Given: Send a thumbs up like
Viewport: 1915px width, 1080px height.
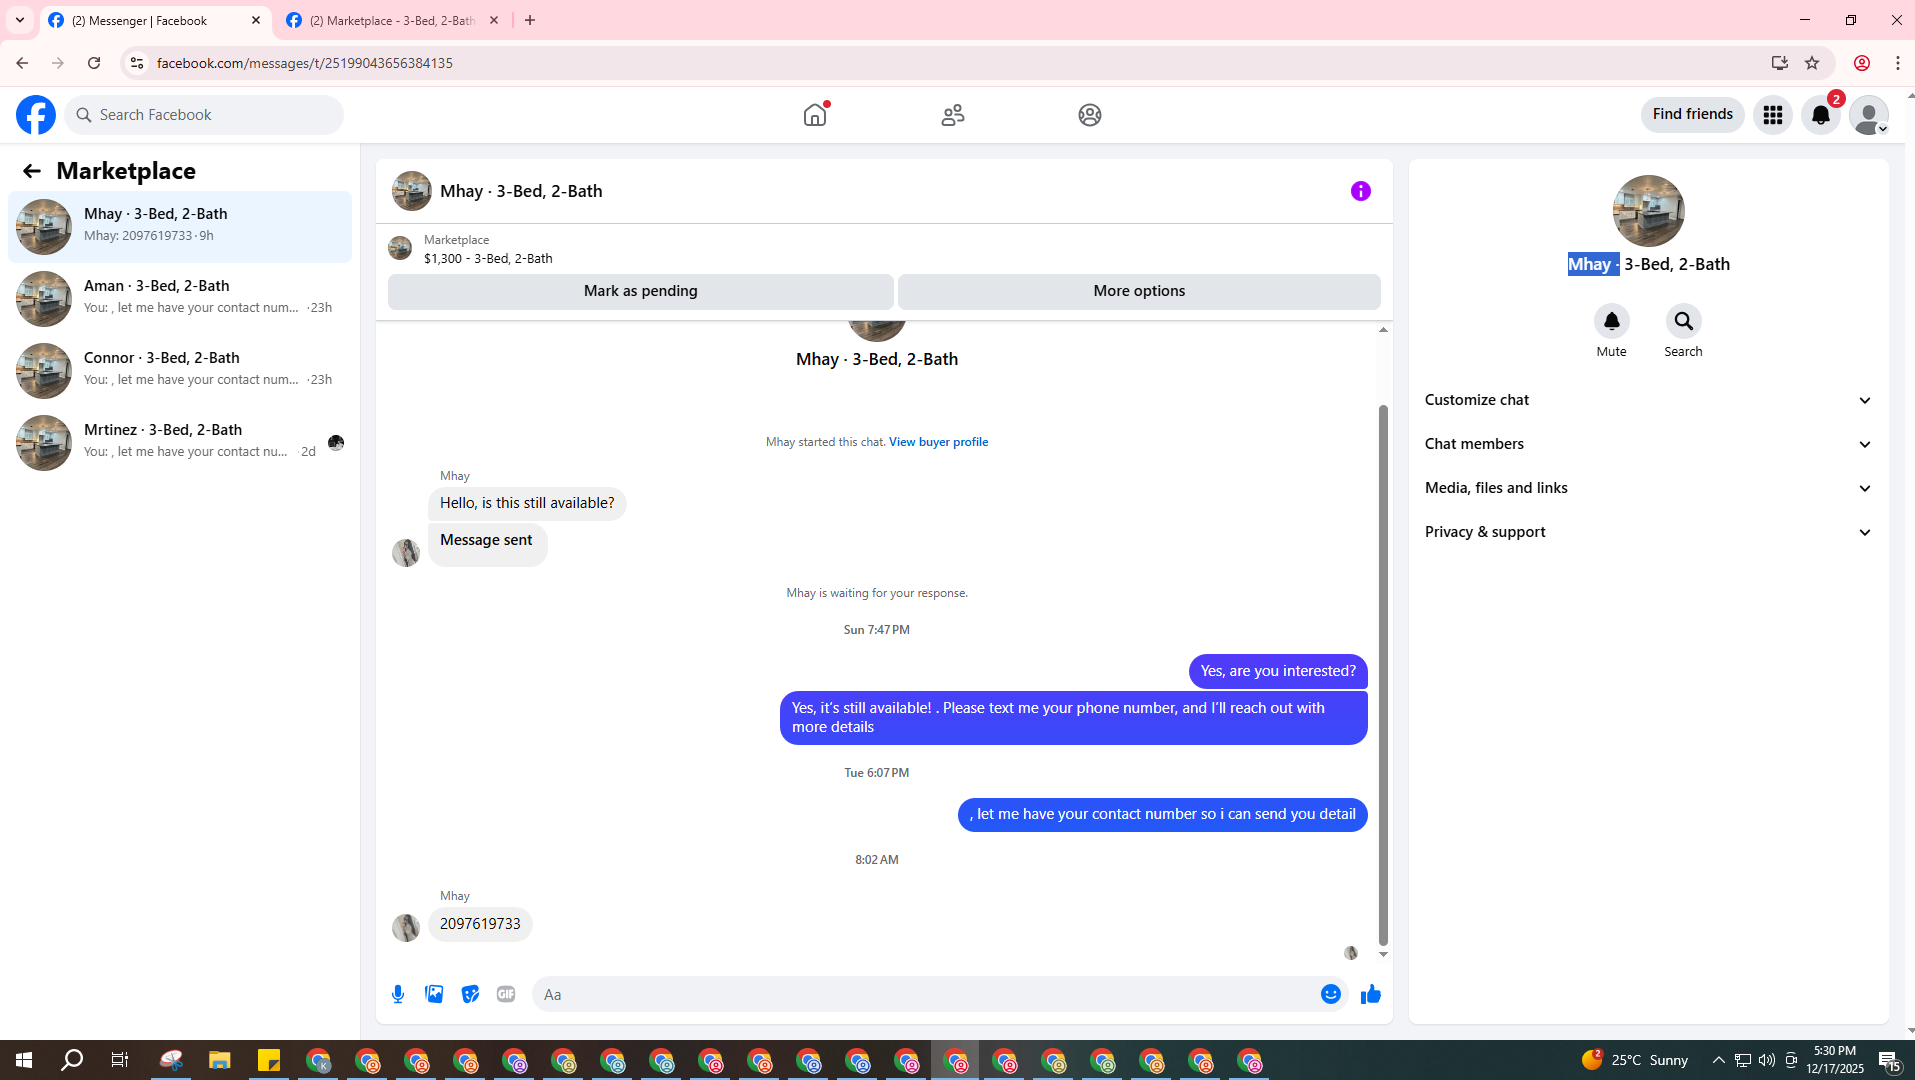Looking at the screenshot, I should (1371, 994).
